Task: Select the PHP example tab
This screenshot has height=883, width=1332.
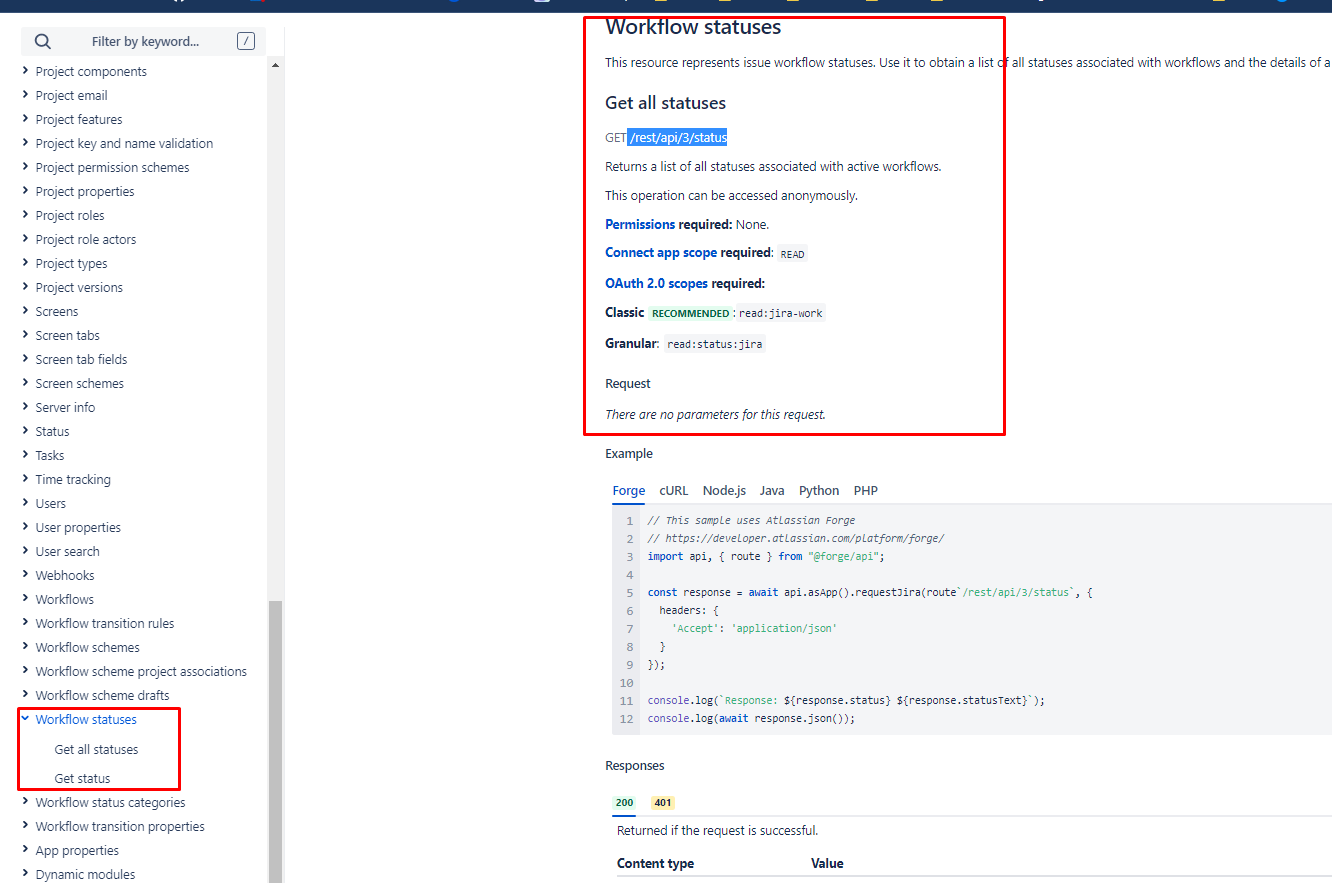Action: click(865, 490)
